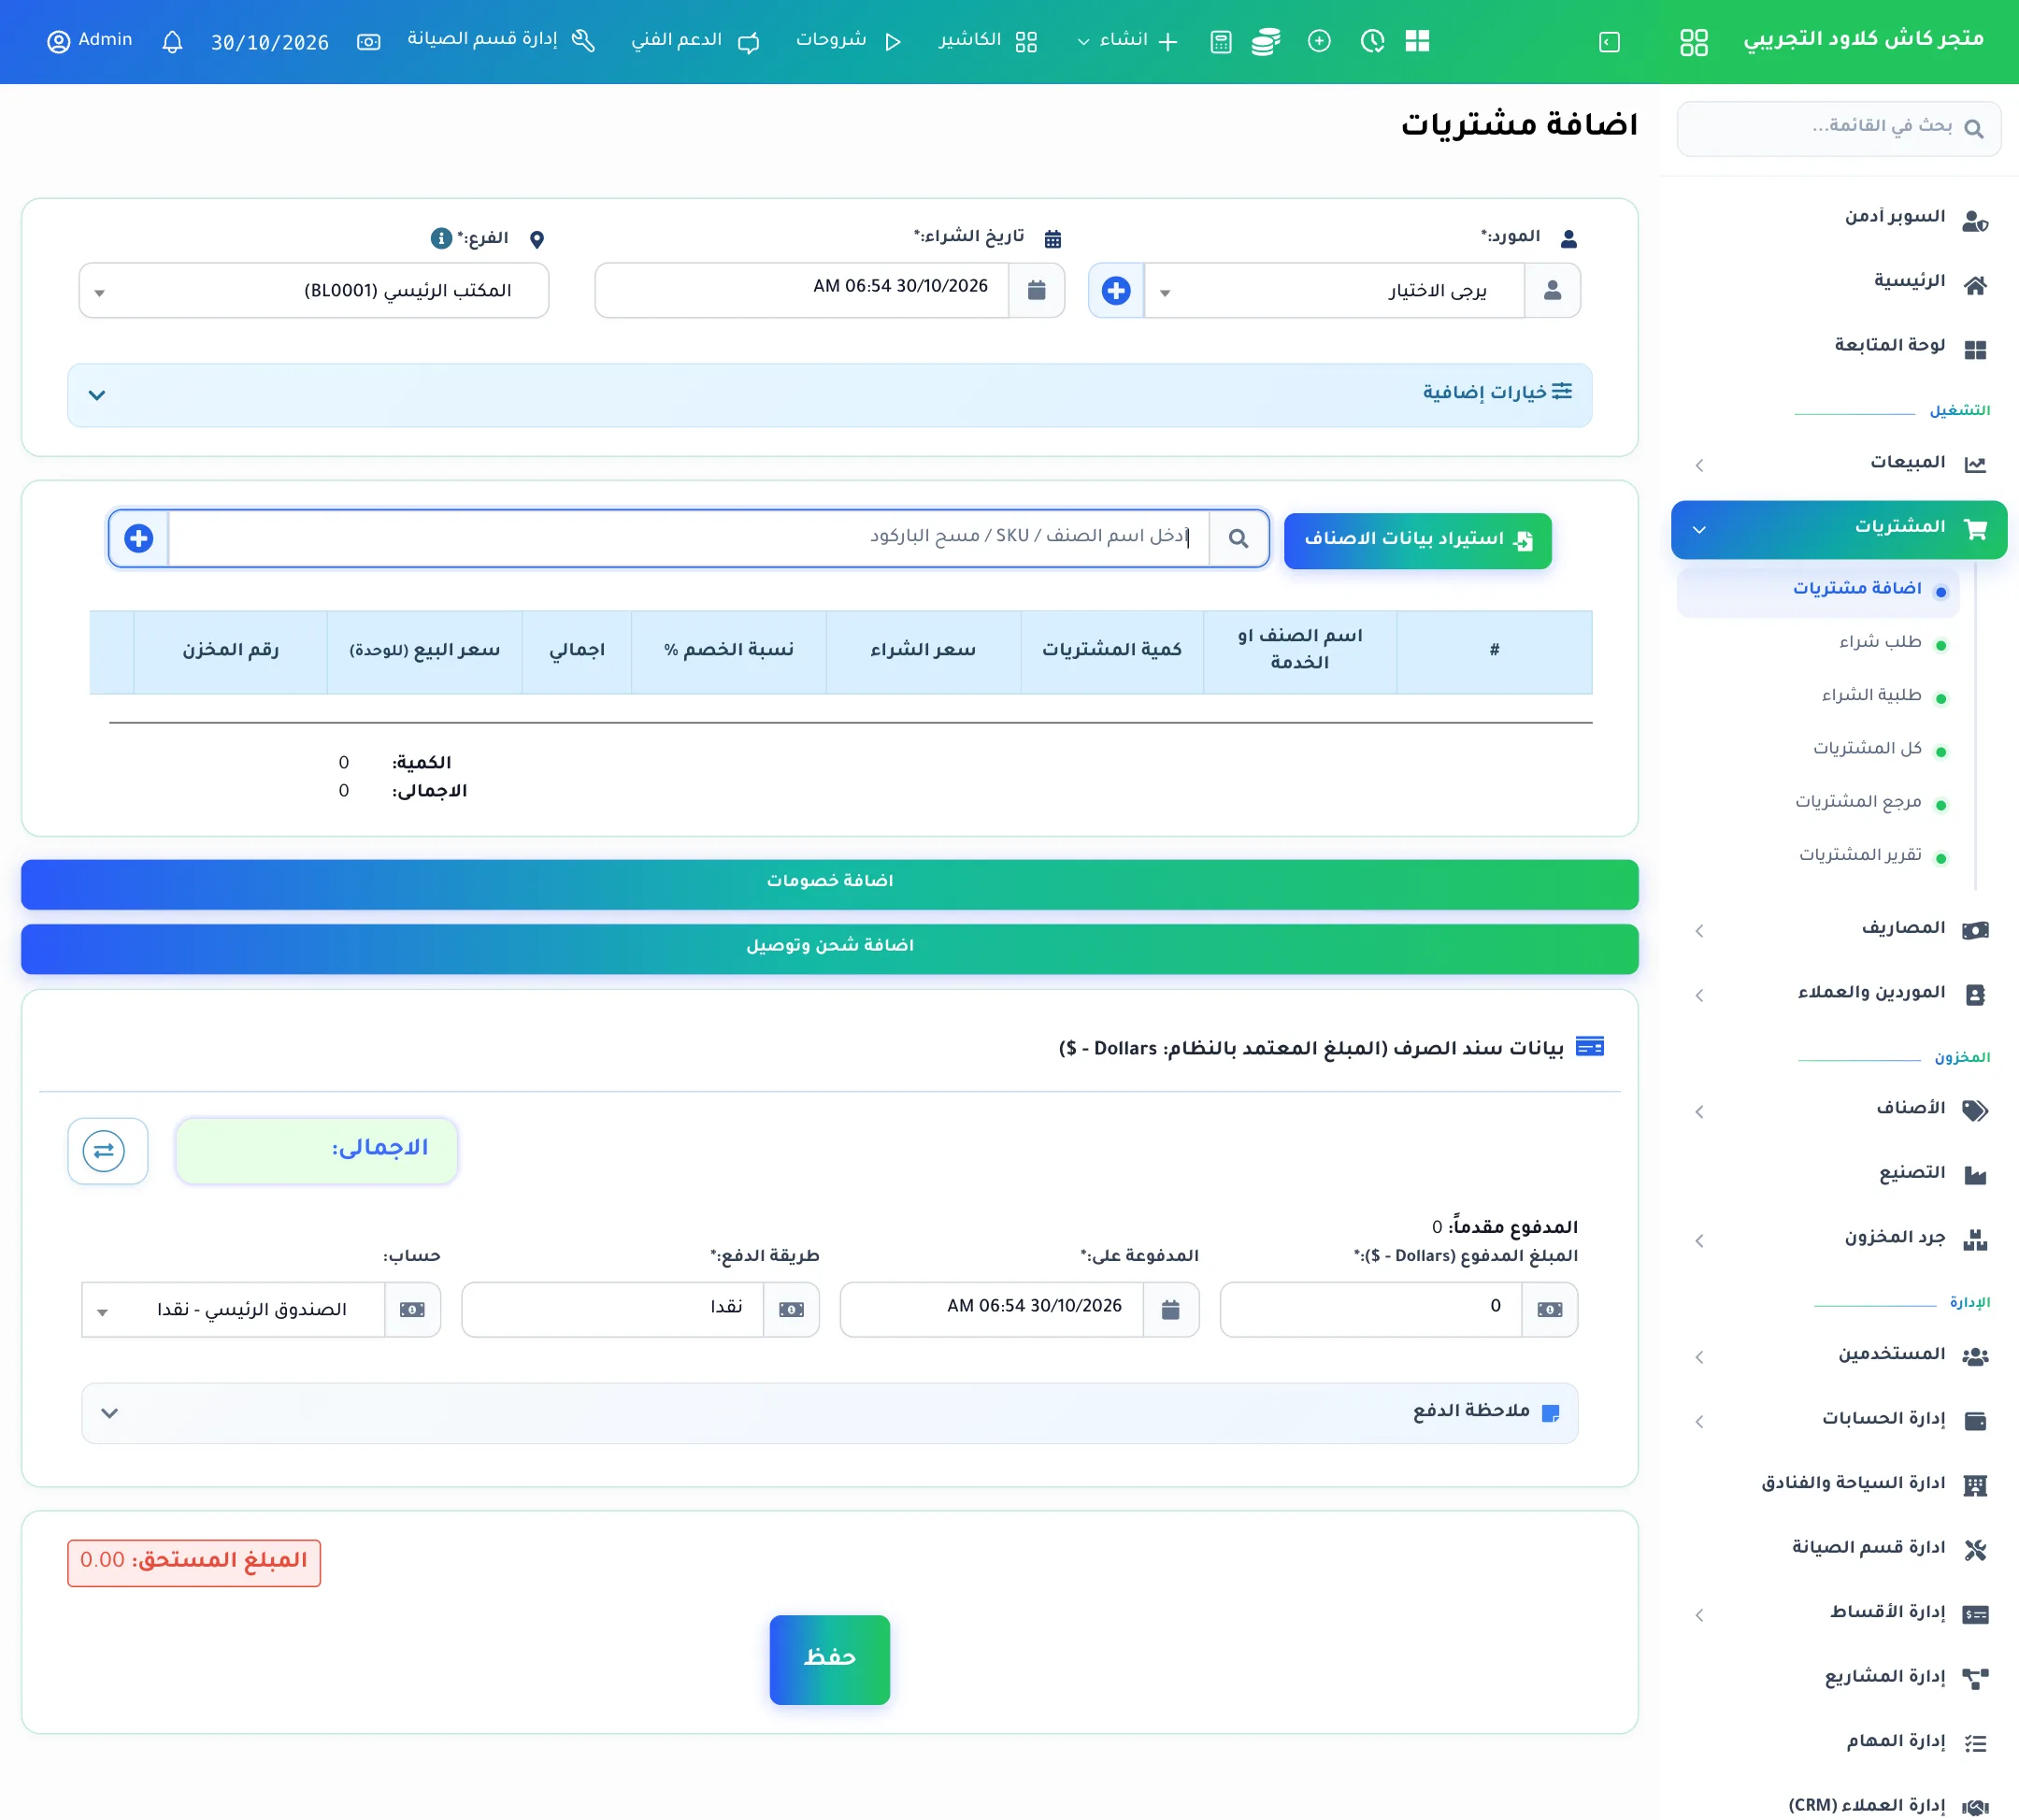Add new item with plus icon in search bar

pyautogui.click(x=139, y=539)
